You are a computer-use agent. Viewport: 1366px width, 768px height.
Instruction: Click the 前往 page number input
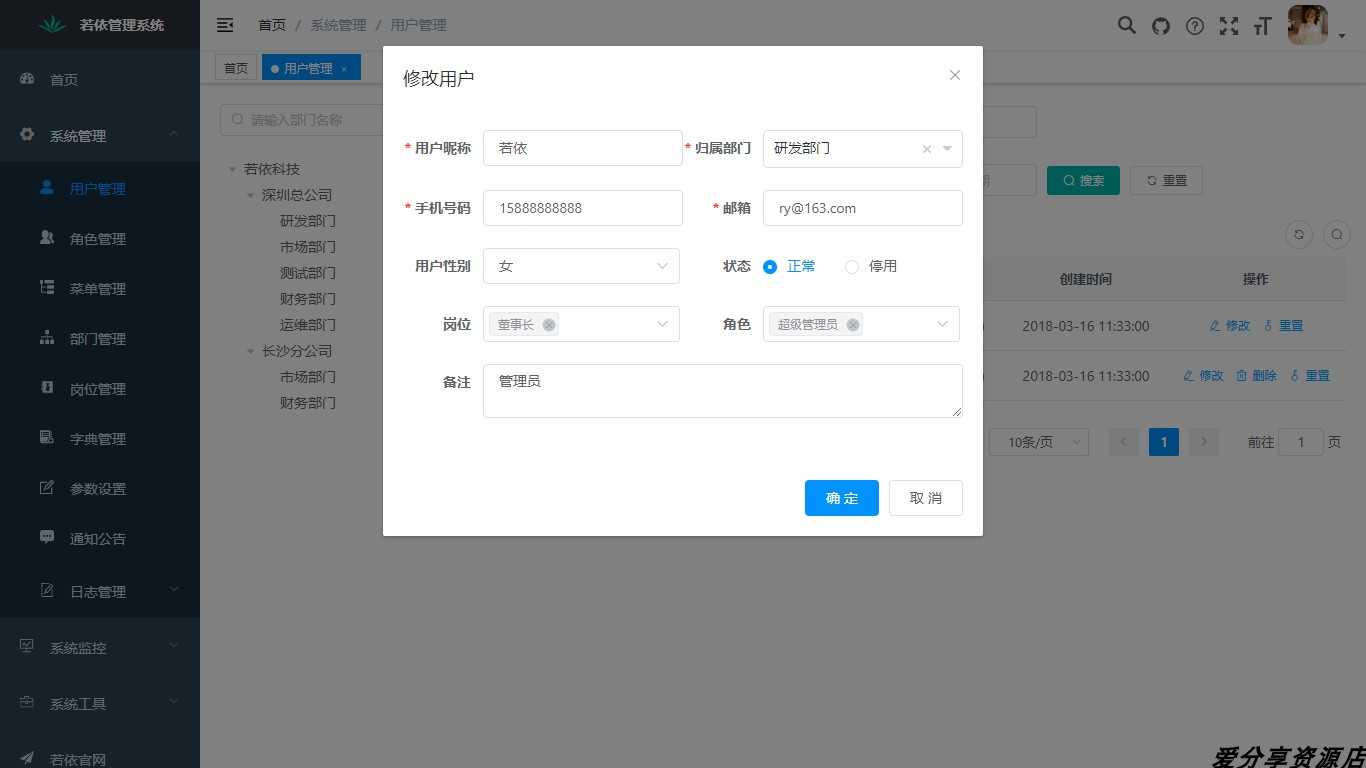tap(1301, 442)
